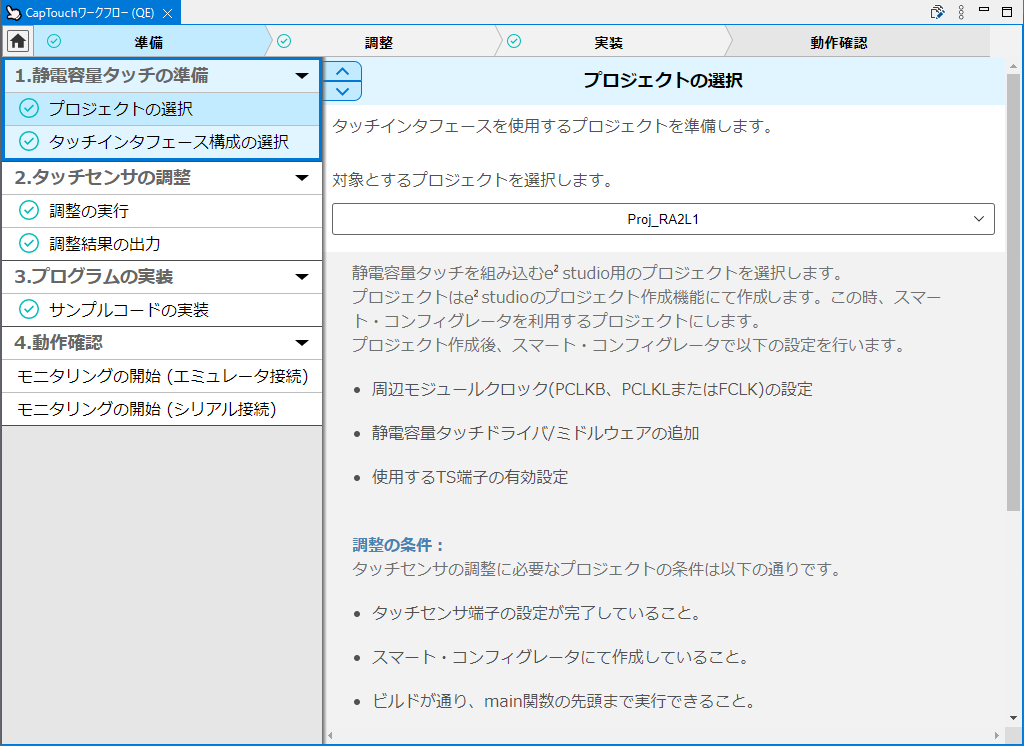This screenshot has width=1024, height=746.
Task: Click the home icon in the workflow bar
Action: (18, 42)
